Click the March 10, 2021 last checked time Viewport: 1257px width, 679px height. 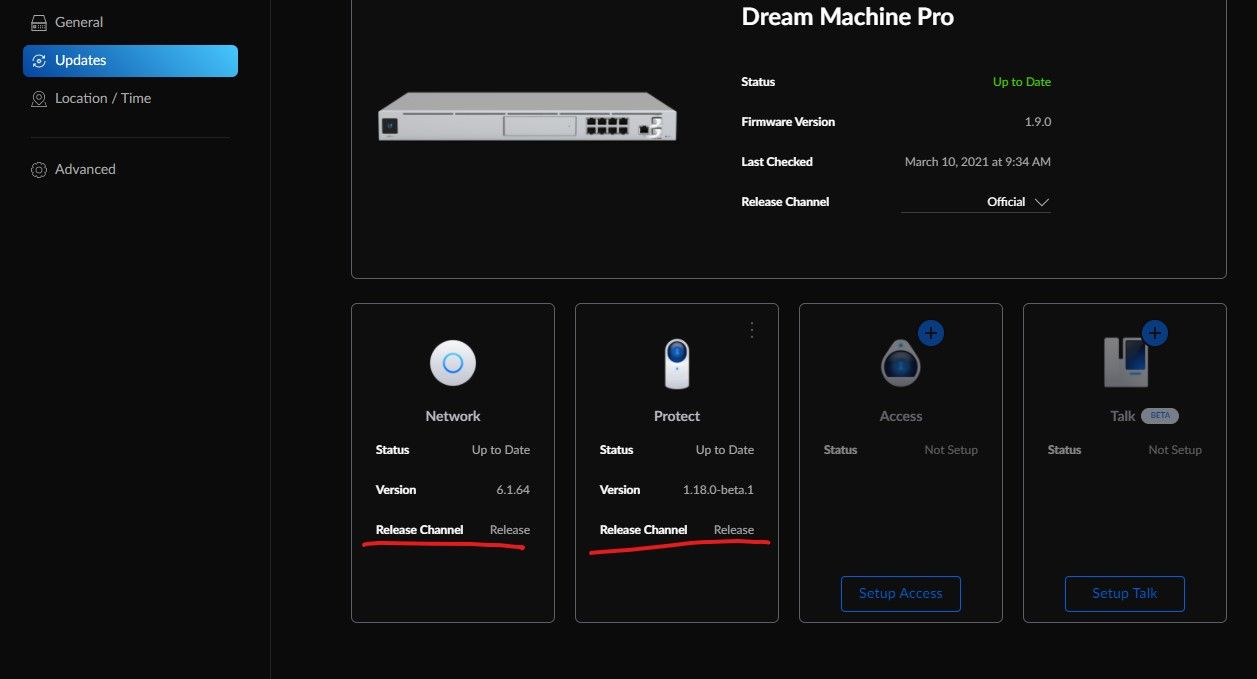click(978, 162)
